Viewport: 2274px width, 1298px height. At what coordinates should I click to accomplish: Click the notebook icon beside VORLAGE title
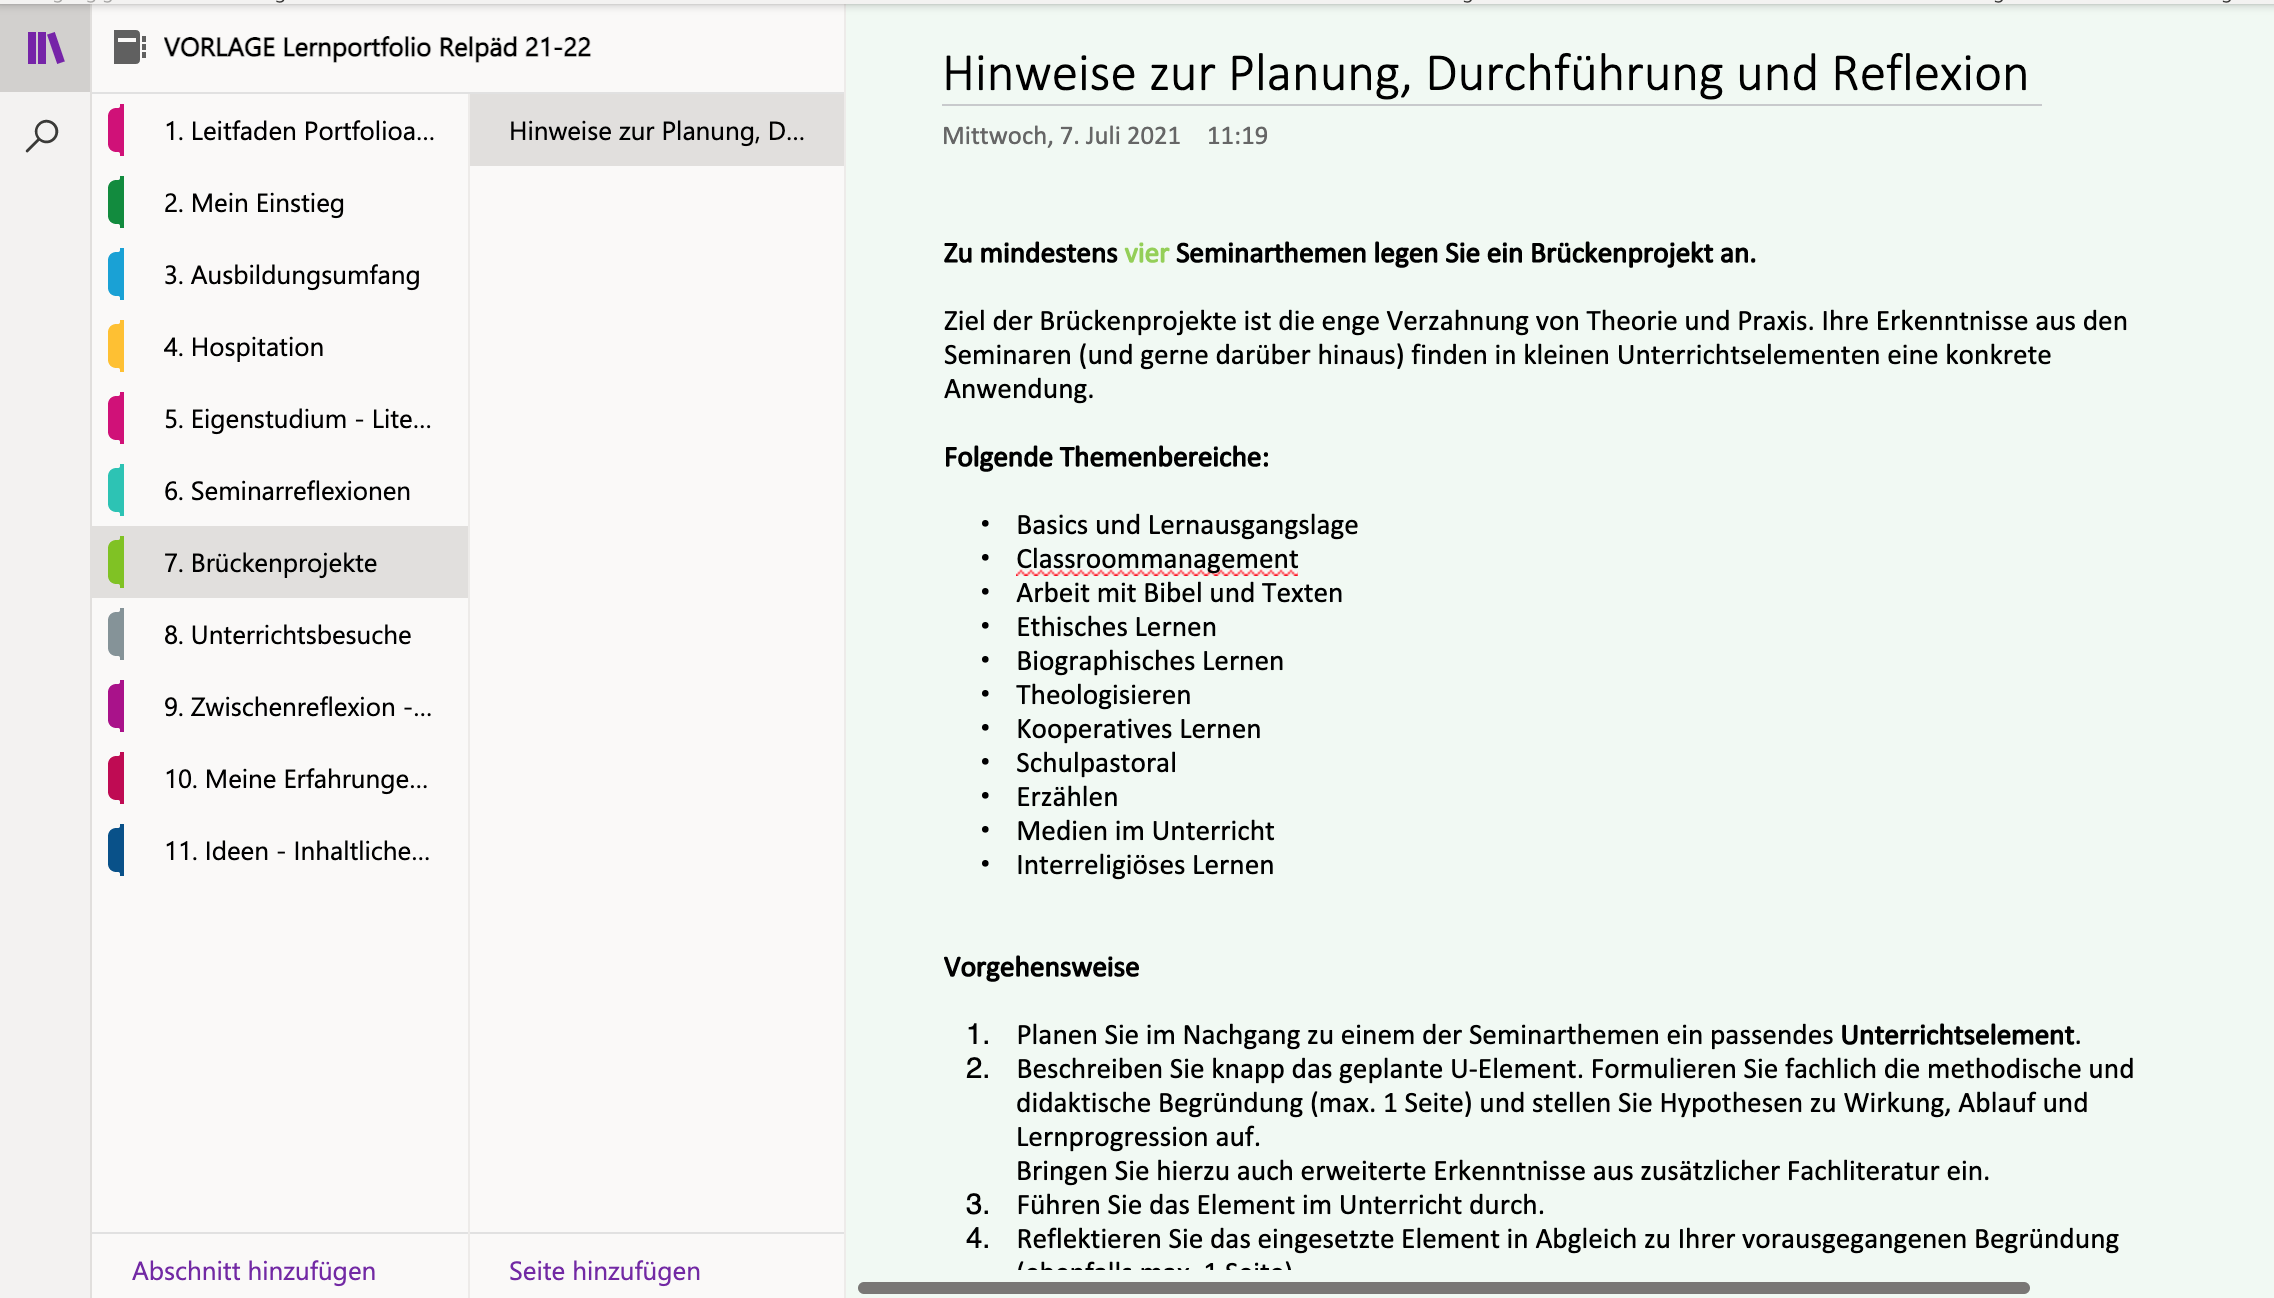coord(129,47)
